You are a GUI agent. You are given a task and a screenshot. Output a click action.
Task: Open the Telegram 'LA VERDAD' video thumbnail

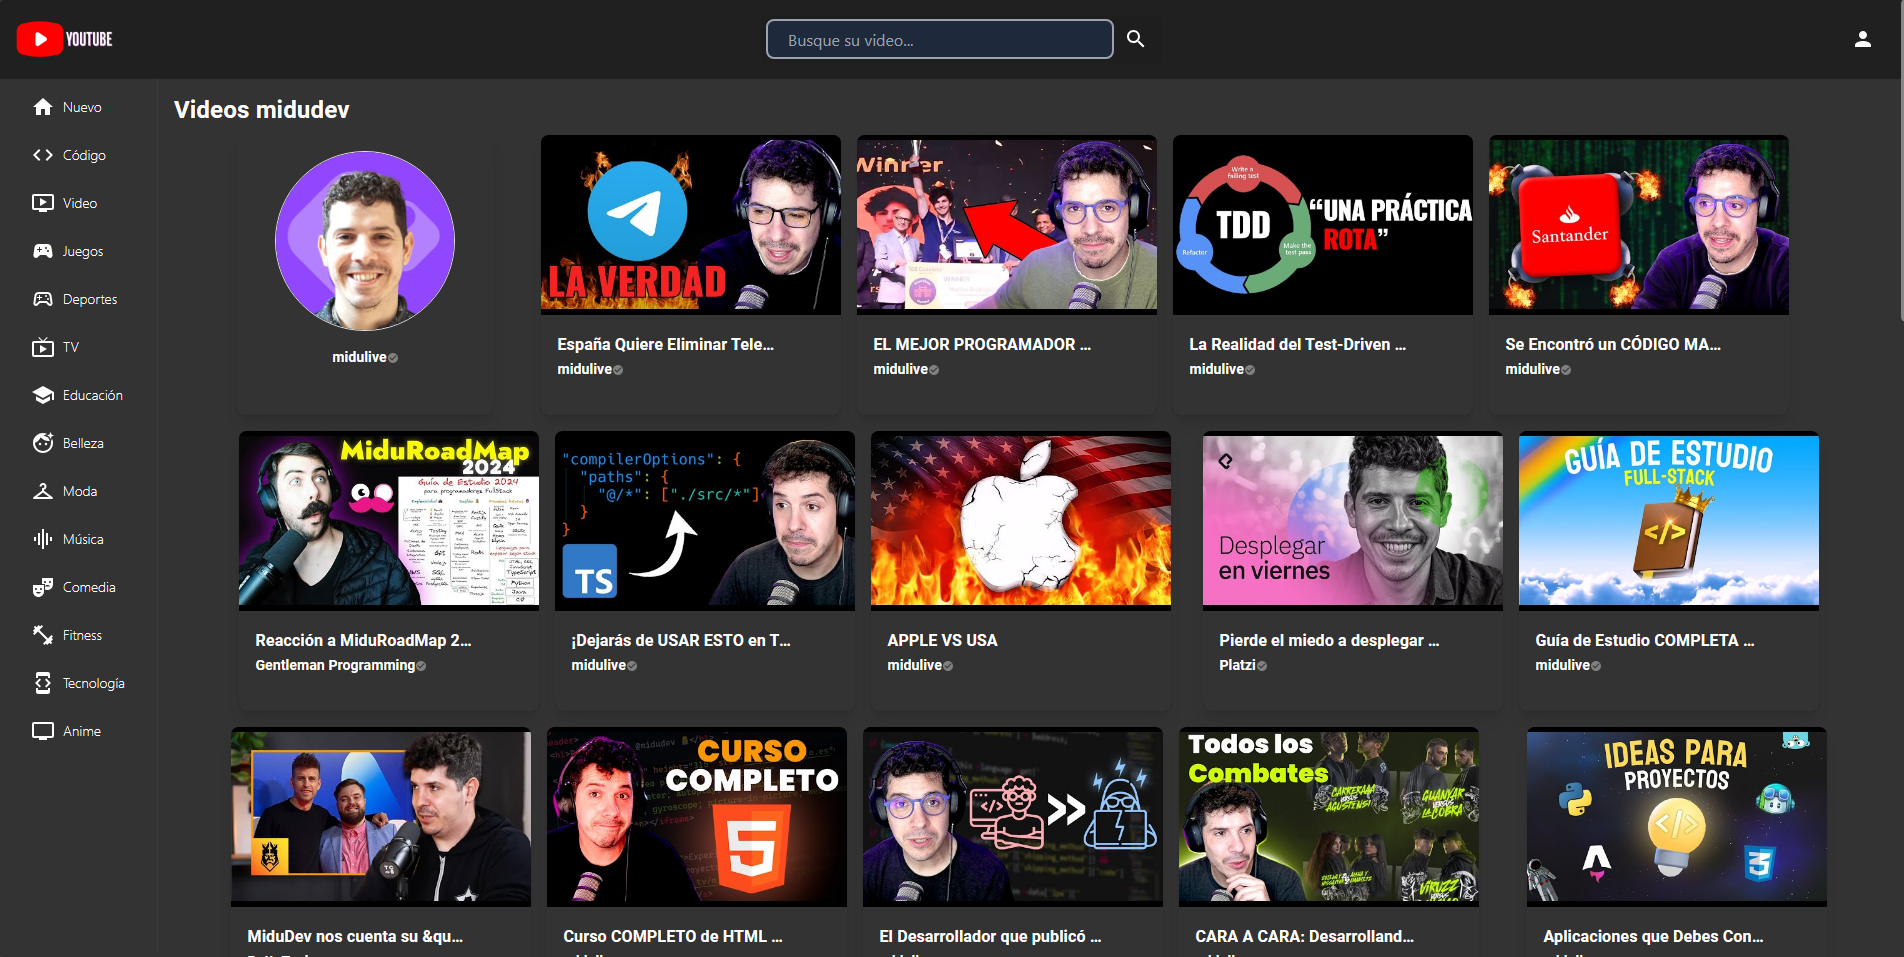tap(691, 225)
